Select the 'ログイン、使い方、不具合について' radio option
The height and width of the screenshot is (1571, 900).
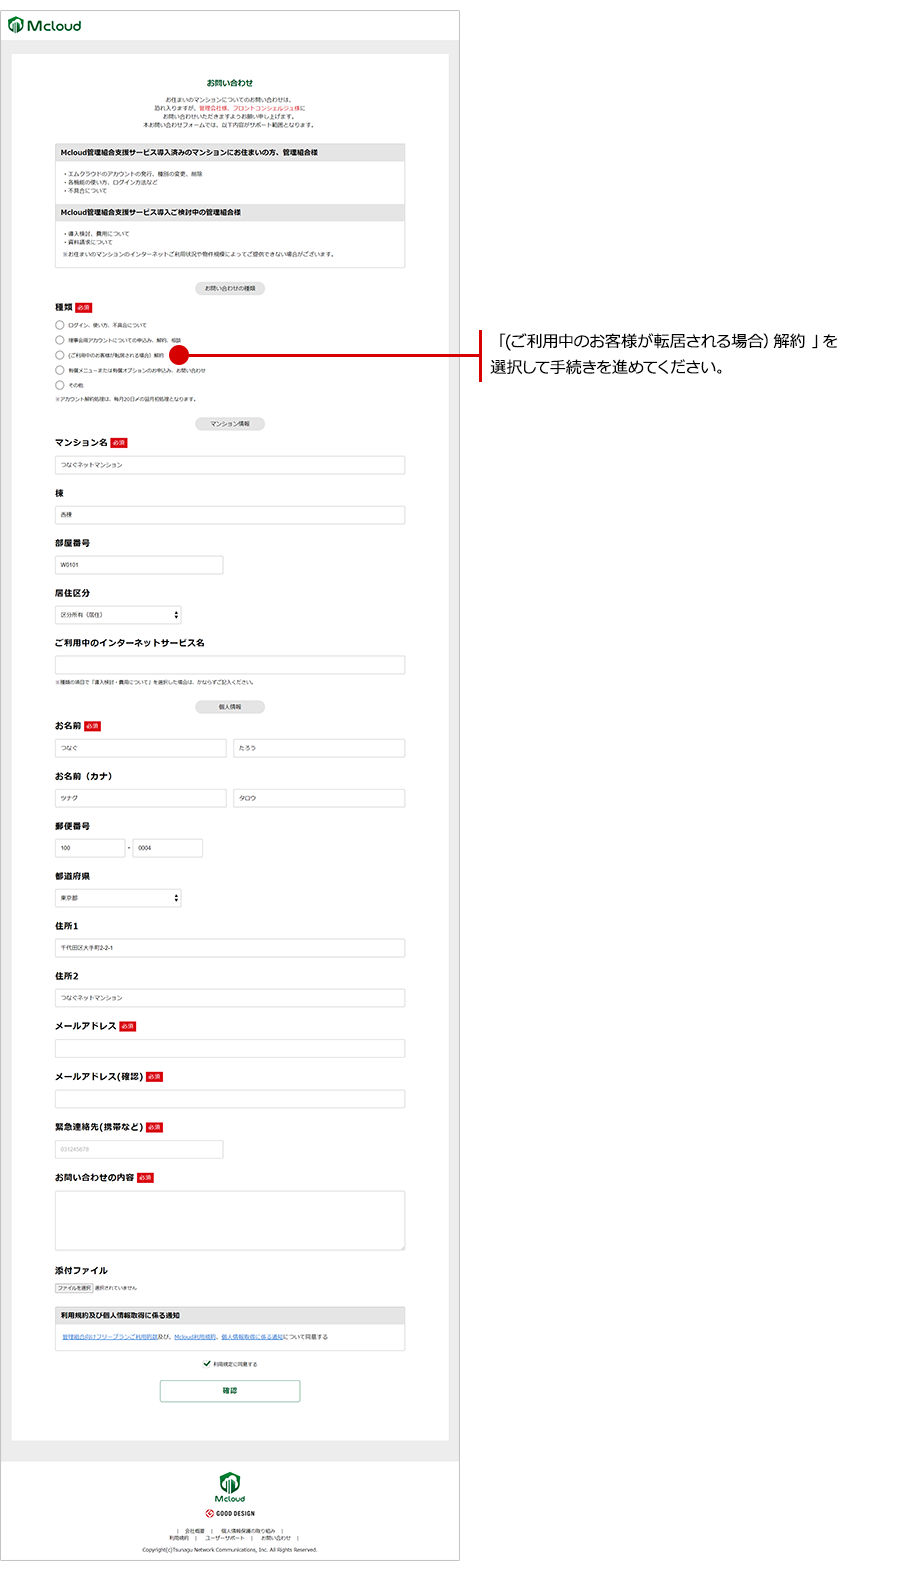coord(60,325)
